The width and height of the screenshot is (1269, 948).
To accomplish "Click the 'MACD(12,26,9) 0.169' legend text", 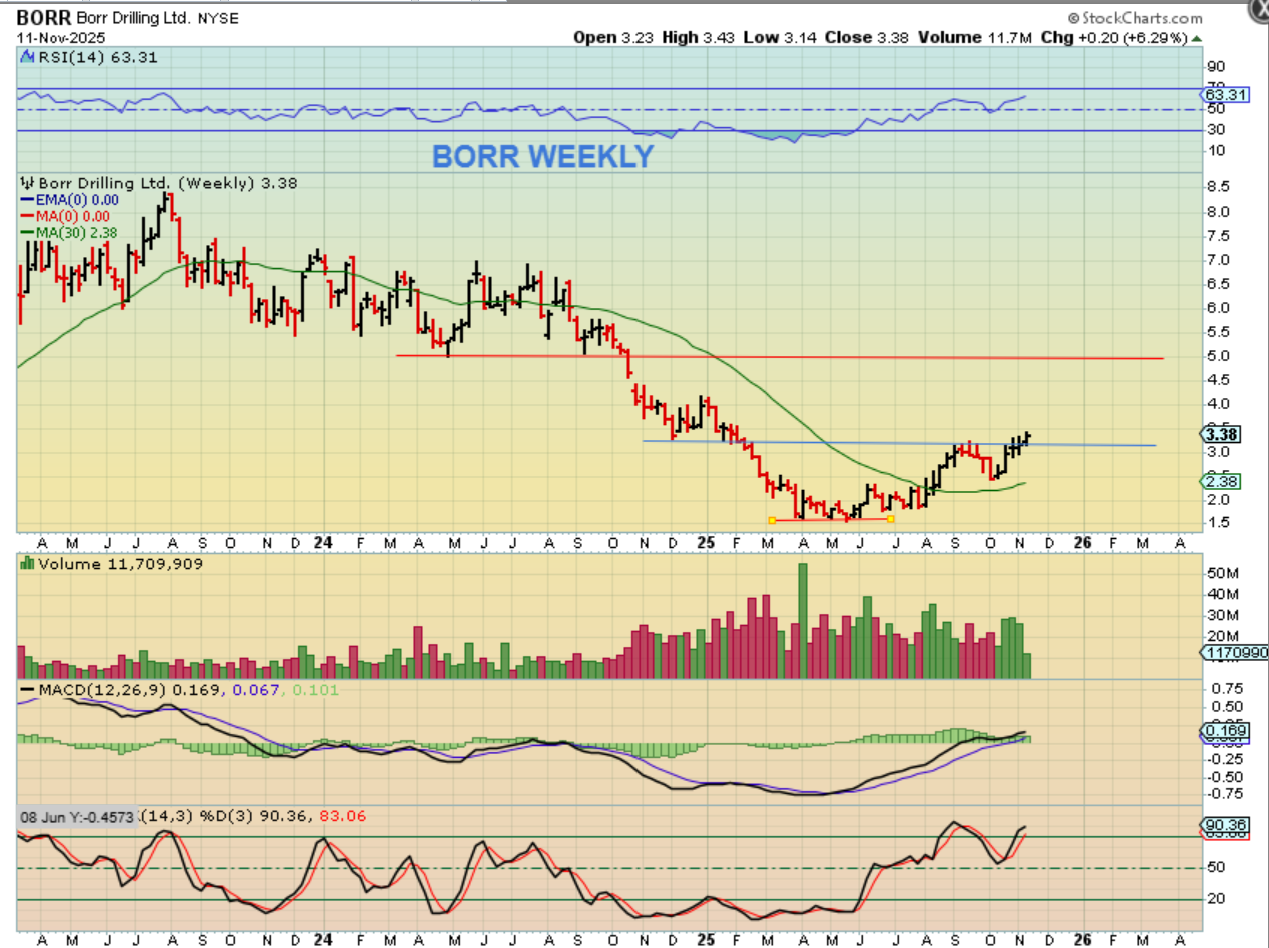I will coord(130,690).
